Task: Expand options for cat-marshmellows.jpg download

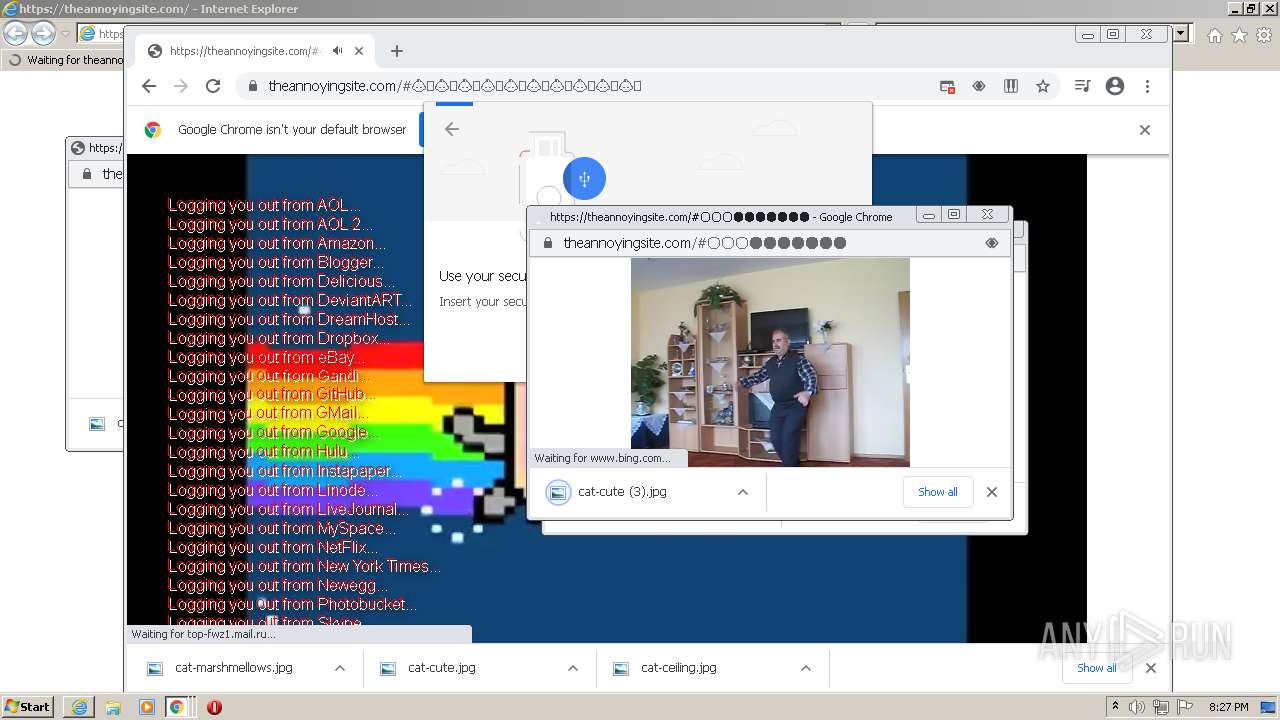Action: tap(340, 668)
